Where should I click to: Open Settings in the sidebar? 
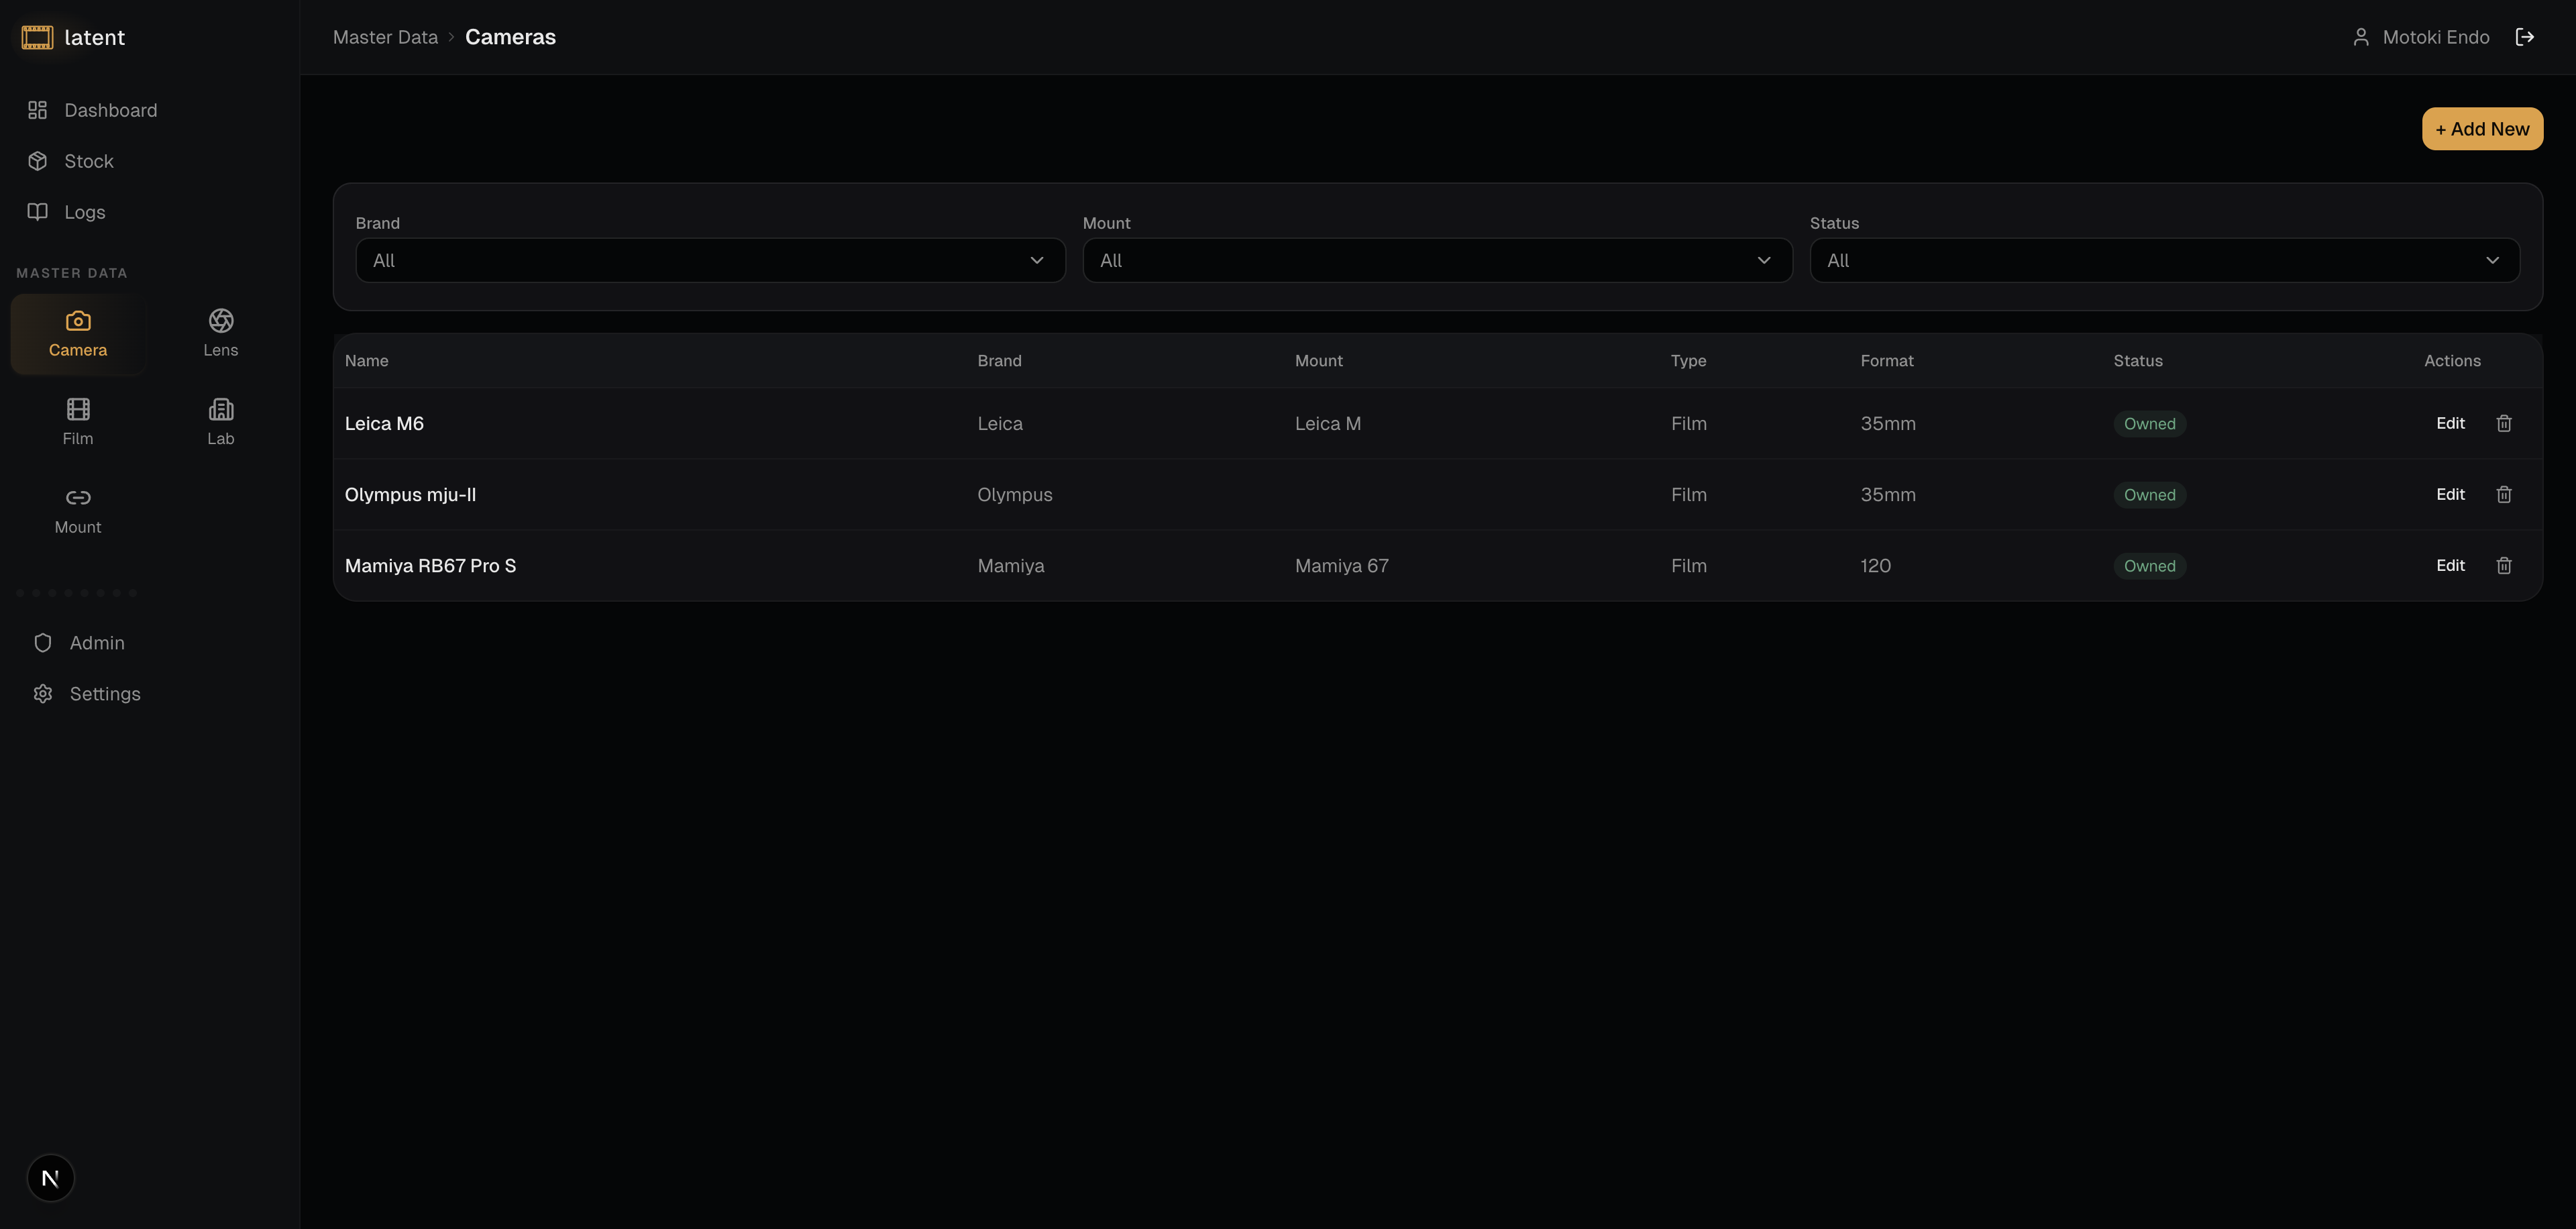(x=104, y=693)
